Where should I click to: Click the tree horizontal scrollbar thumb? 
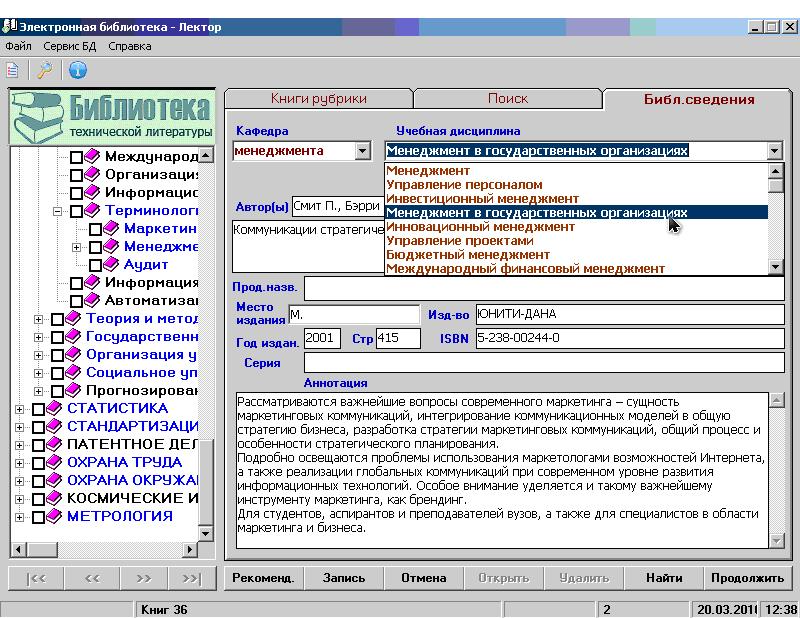[x=42, y=550]
